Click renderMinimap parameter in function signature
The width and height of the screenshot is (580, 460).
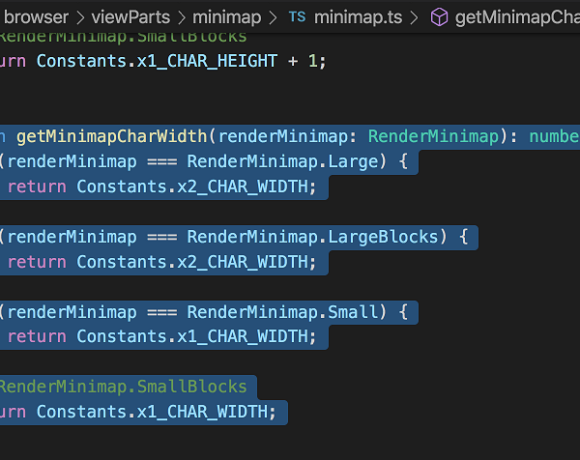283,136
